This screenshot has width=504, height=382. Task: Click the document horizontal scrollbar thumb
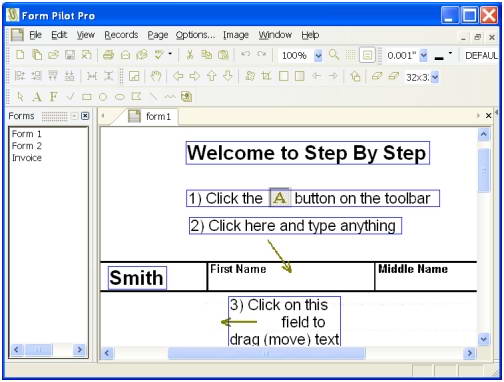pyautogui.click(x=267, y=353)
